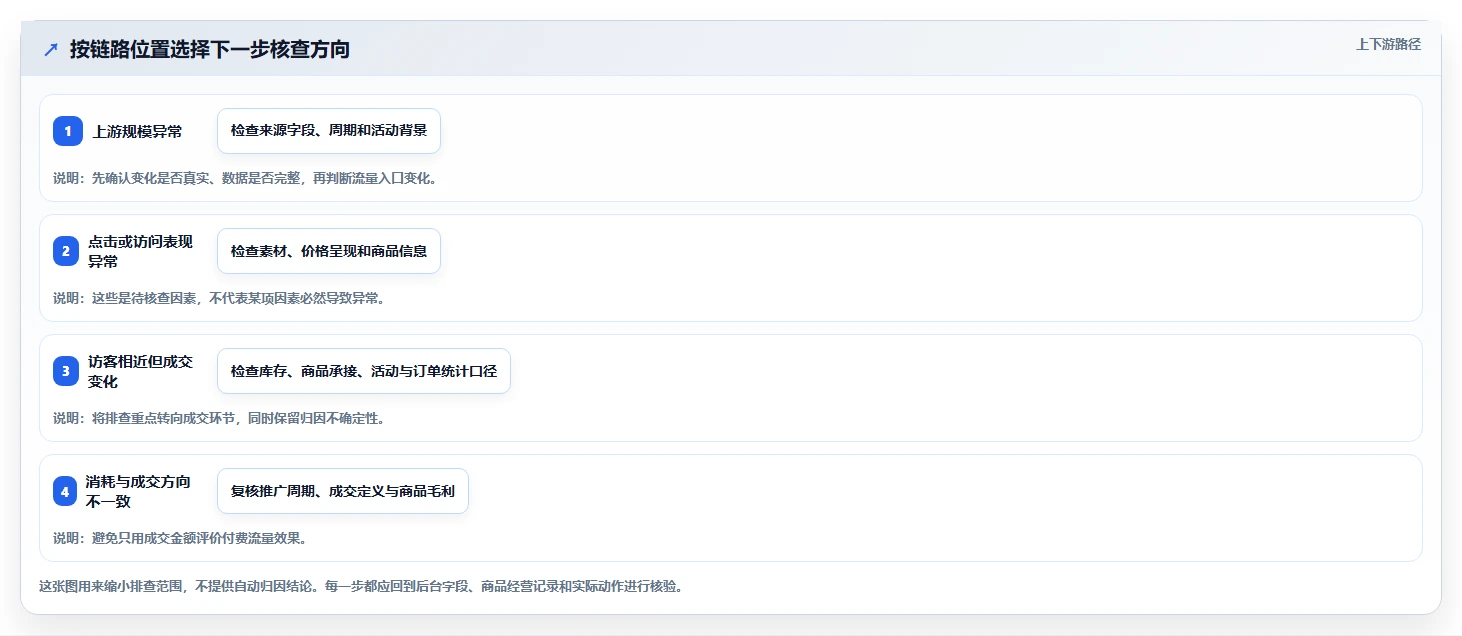This screenshot has height=636, width=1462.
Task: Click the step 3 number badge
Action: tap(66, 371)
